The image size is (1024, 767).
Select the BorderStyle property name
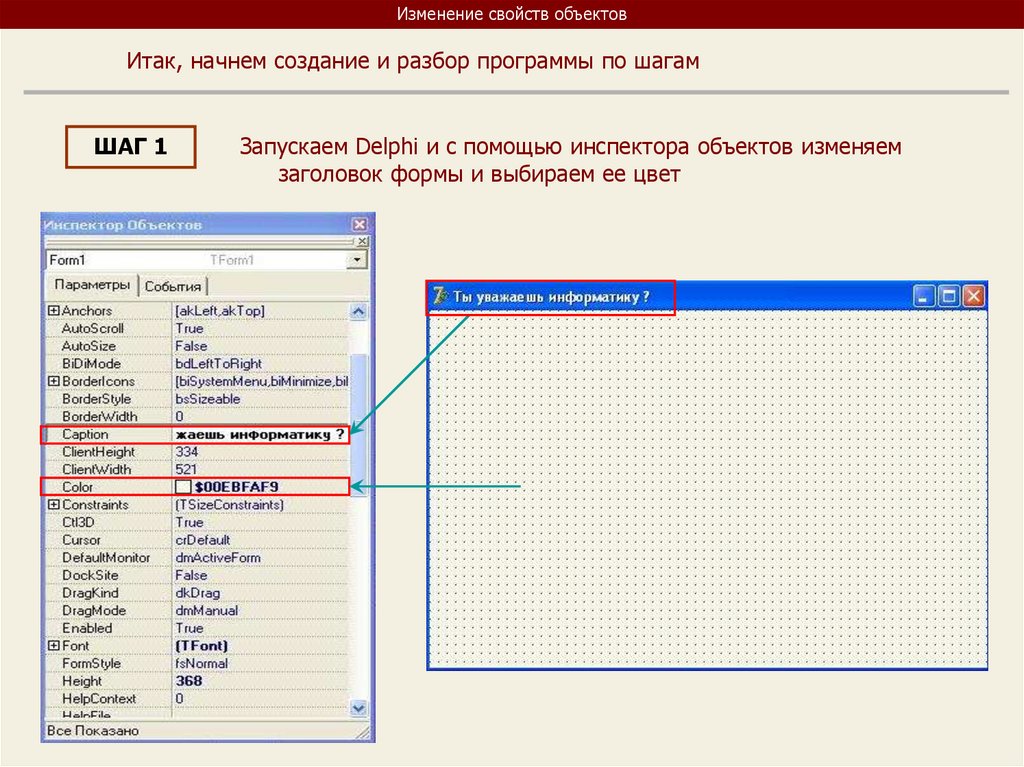coord(97,399)
